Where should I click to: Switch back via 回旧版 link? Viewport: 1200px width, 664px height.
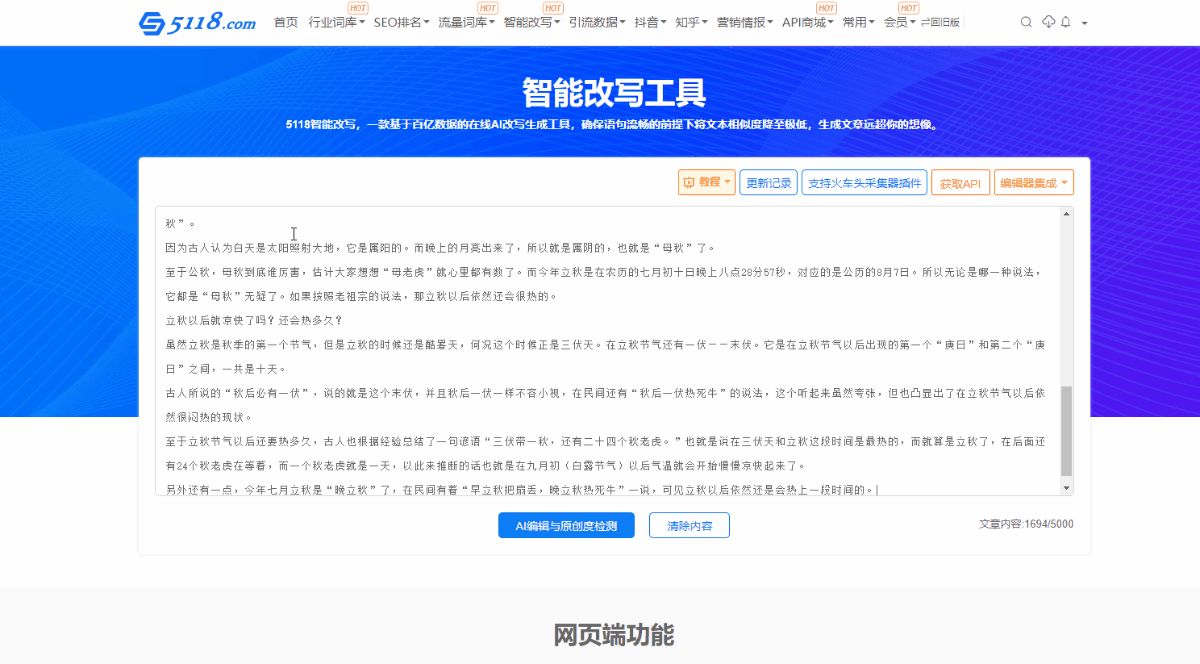point(941,22)
